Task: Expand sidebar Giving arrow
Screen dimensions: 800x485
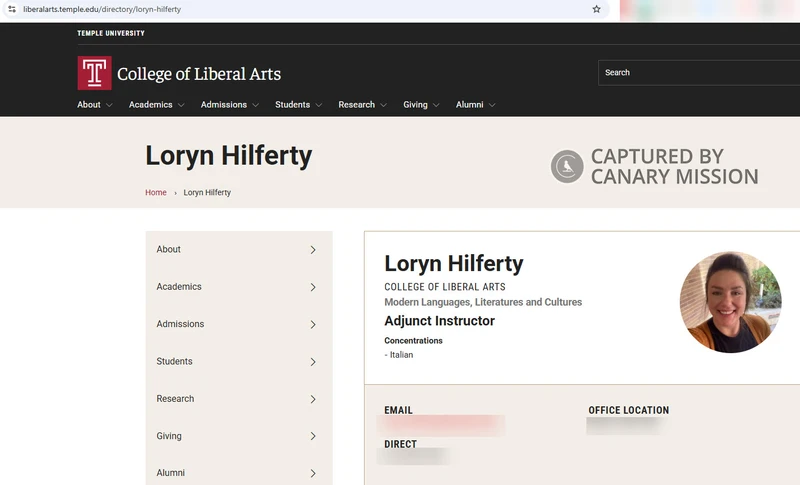Action: 313,436
